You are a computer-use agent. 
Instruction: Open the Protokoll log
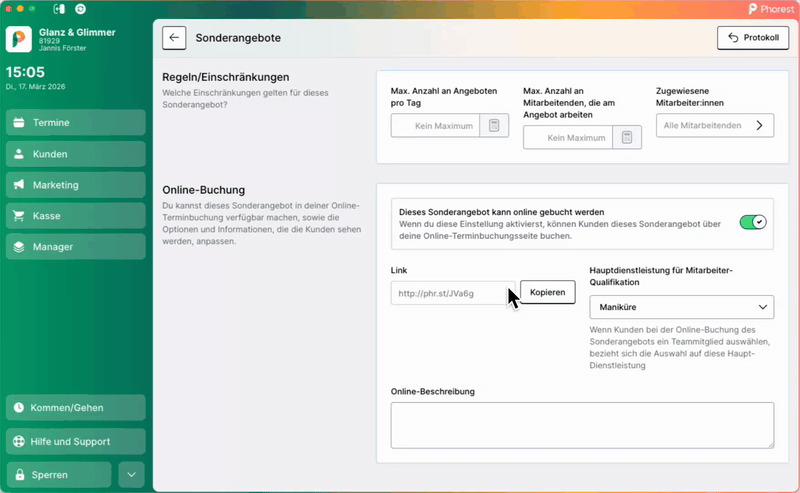coord(753,38)
